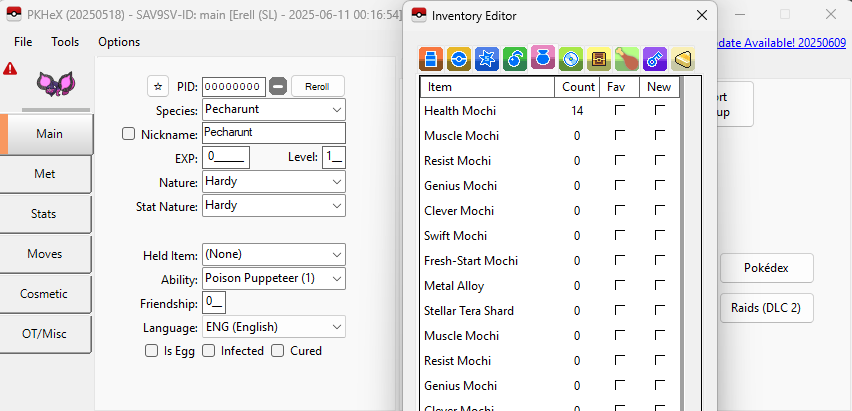The height and width of the screenshot is (411, 852).
Task: Open the Tools menu
Action: pyautogui.click(x=65, y=42)
